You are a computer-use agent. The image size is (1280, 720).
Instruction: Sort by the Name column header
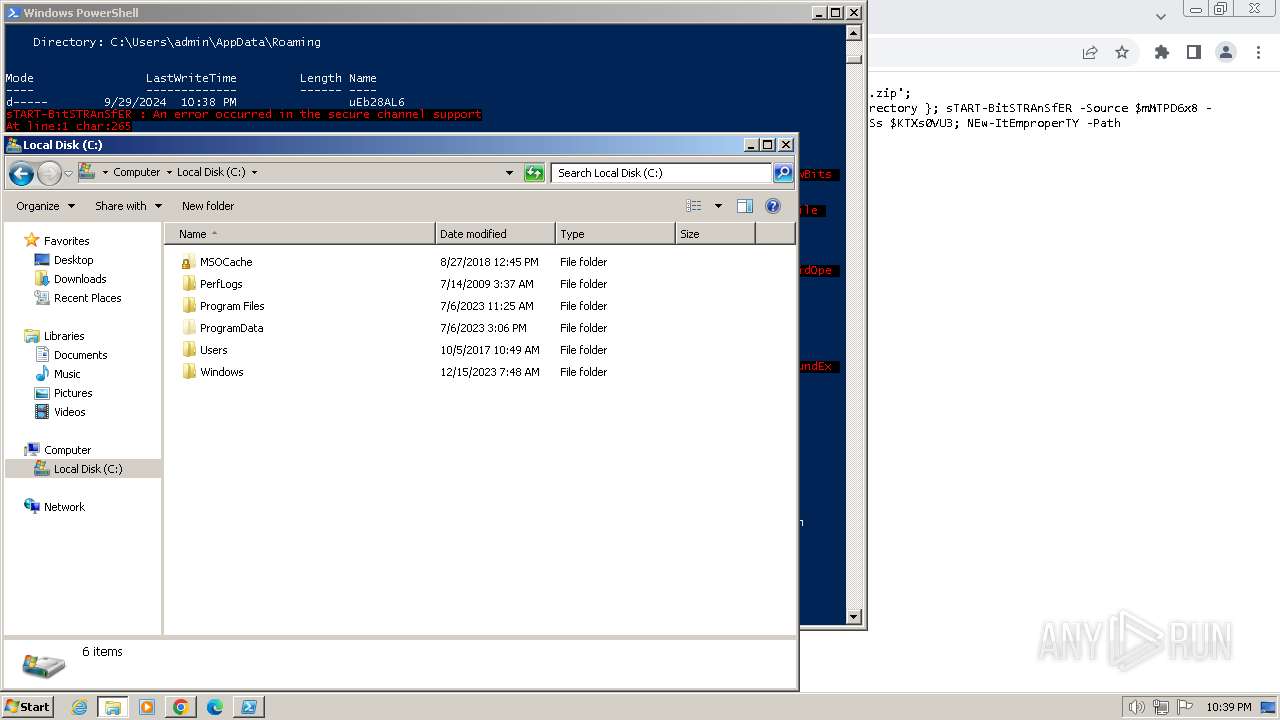[x=300, y=234]
